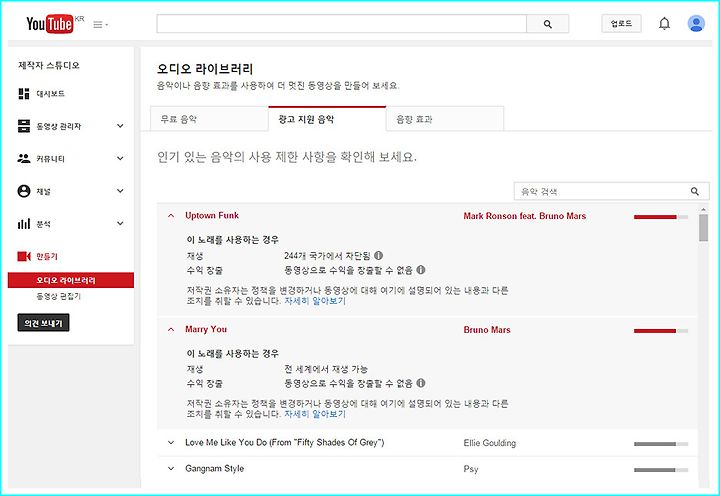
Task: Click the Gangnam Style song title
Action: tap(214, 468)
